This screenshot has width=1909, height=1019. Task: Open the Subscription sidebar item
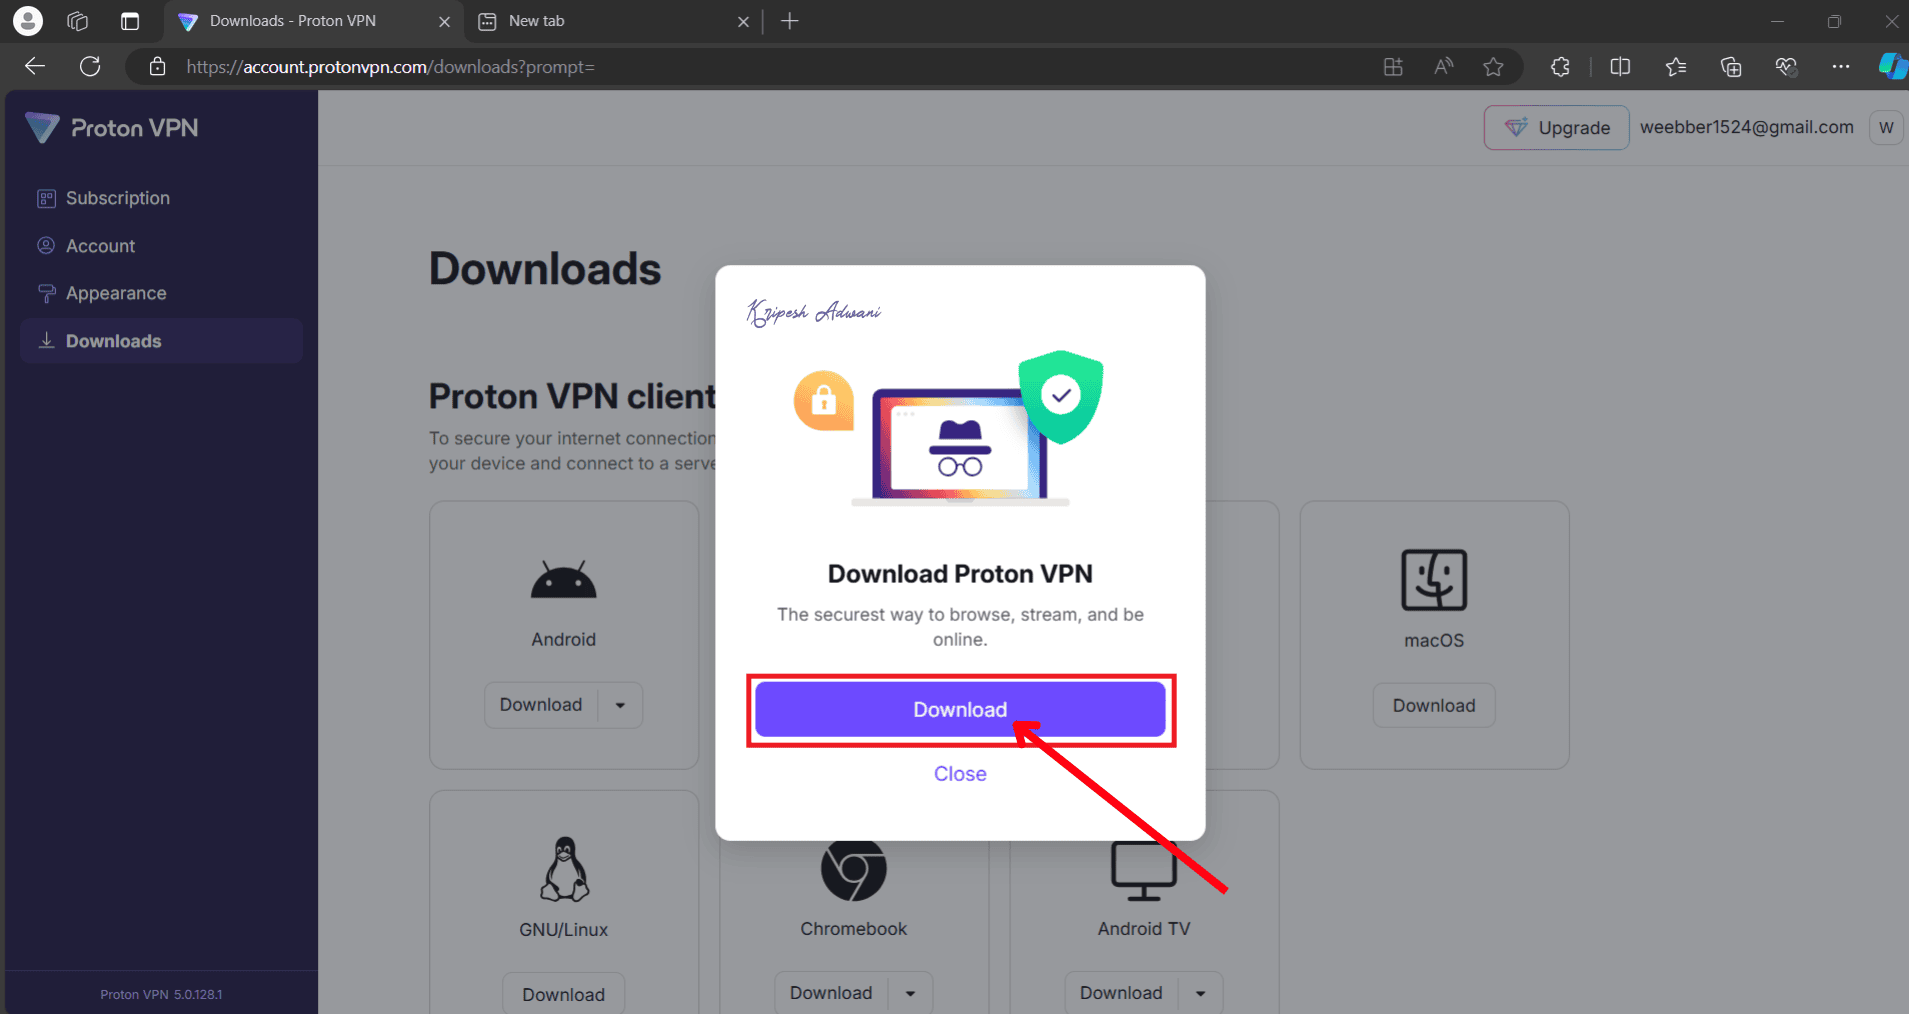117,198
